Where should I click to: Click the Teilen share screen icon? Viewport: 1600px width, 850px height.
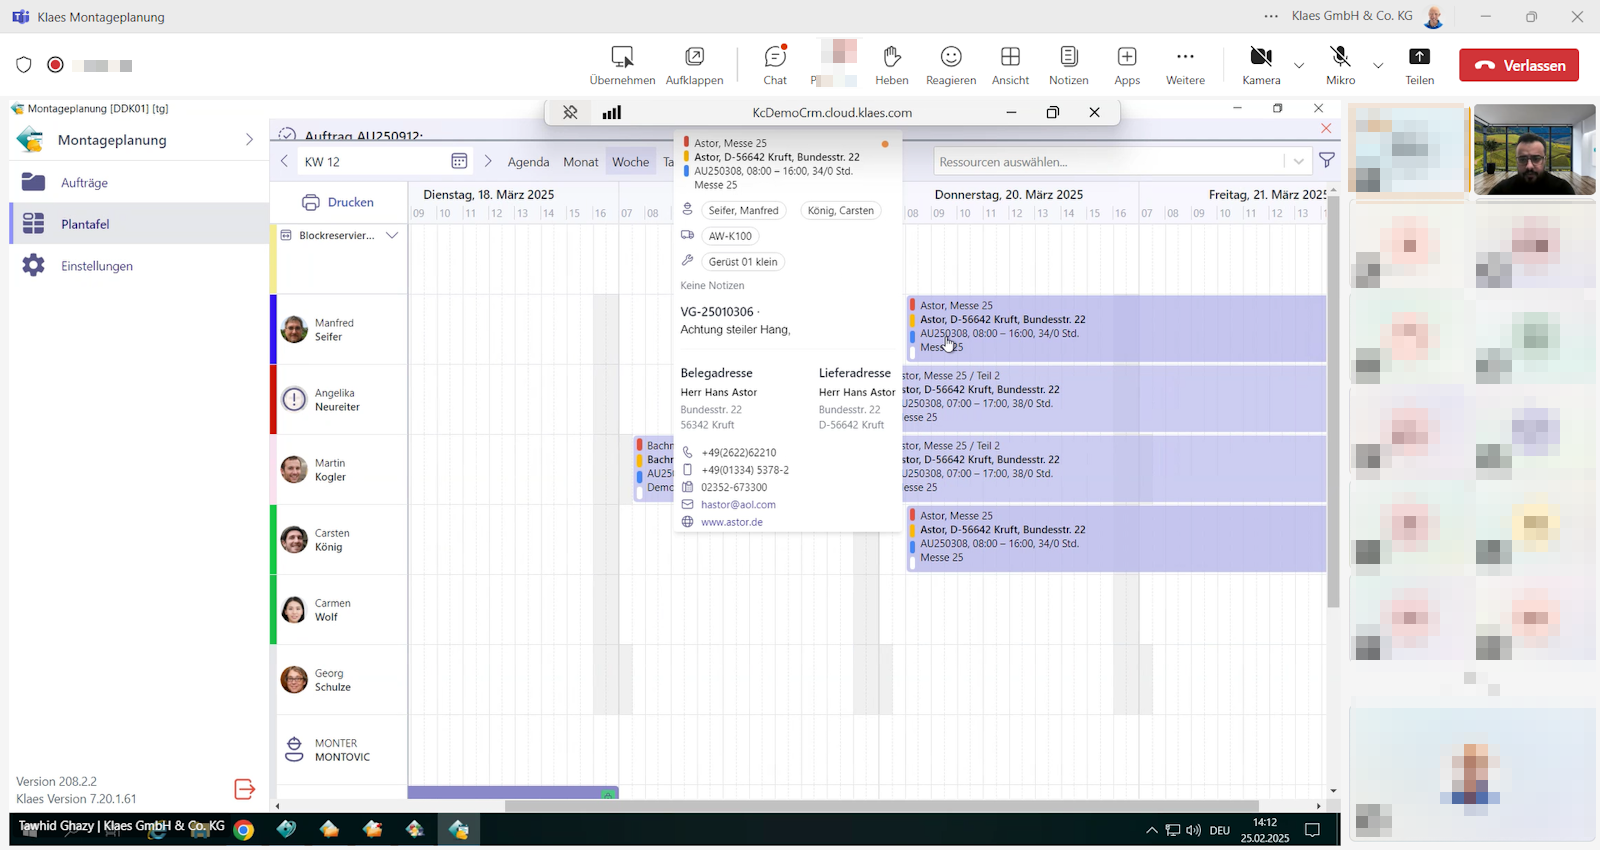[1419, 56]
